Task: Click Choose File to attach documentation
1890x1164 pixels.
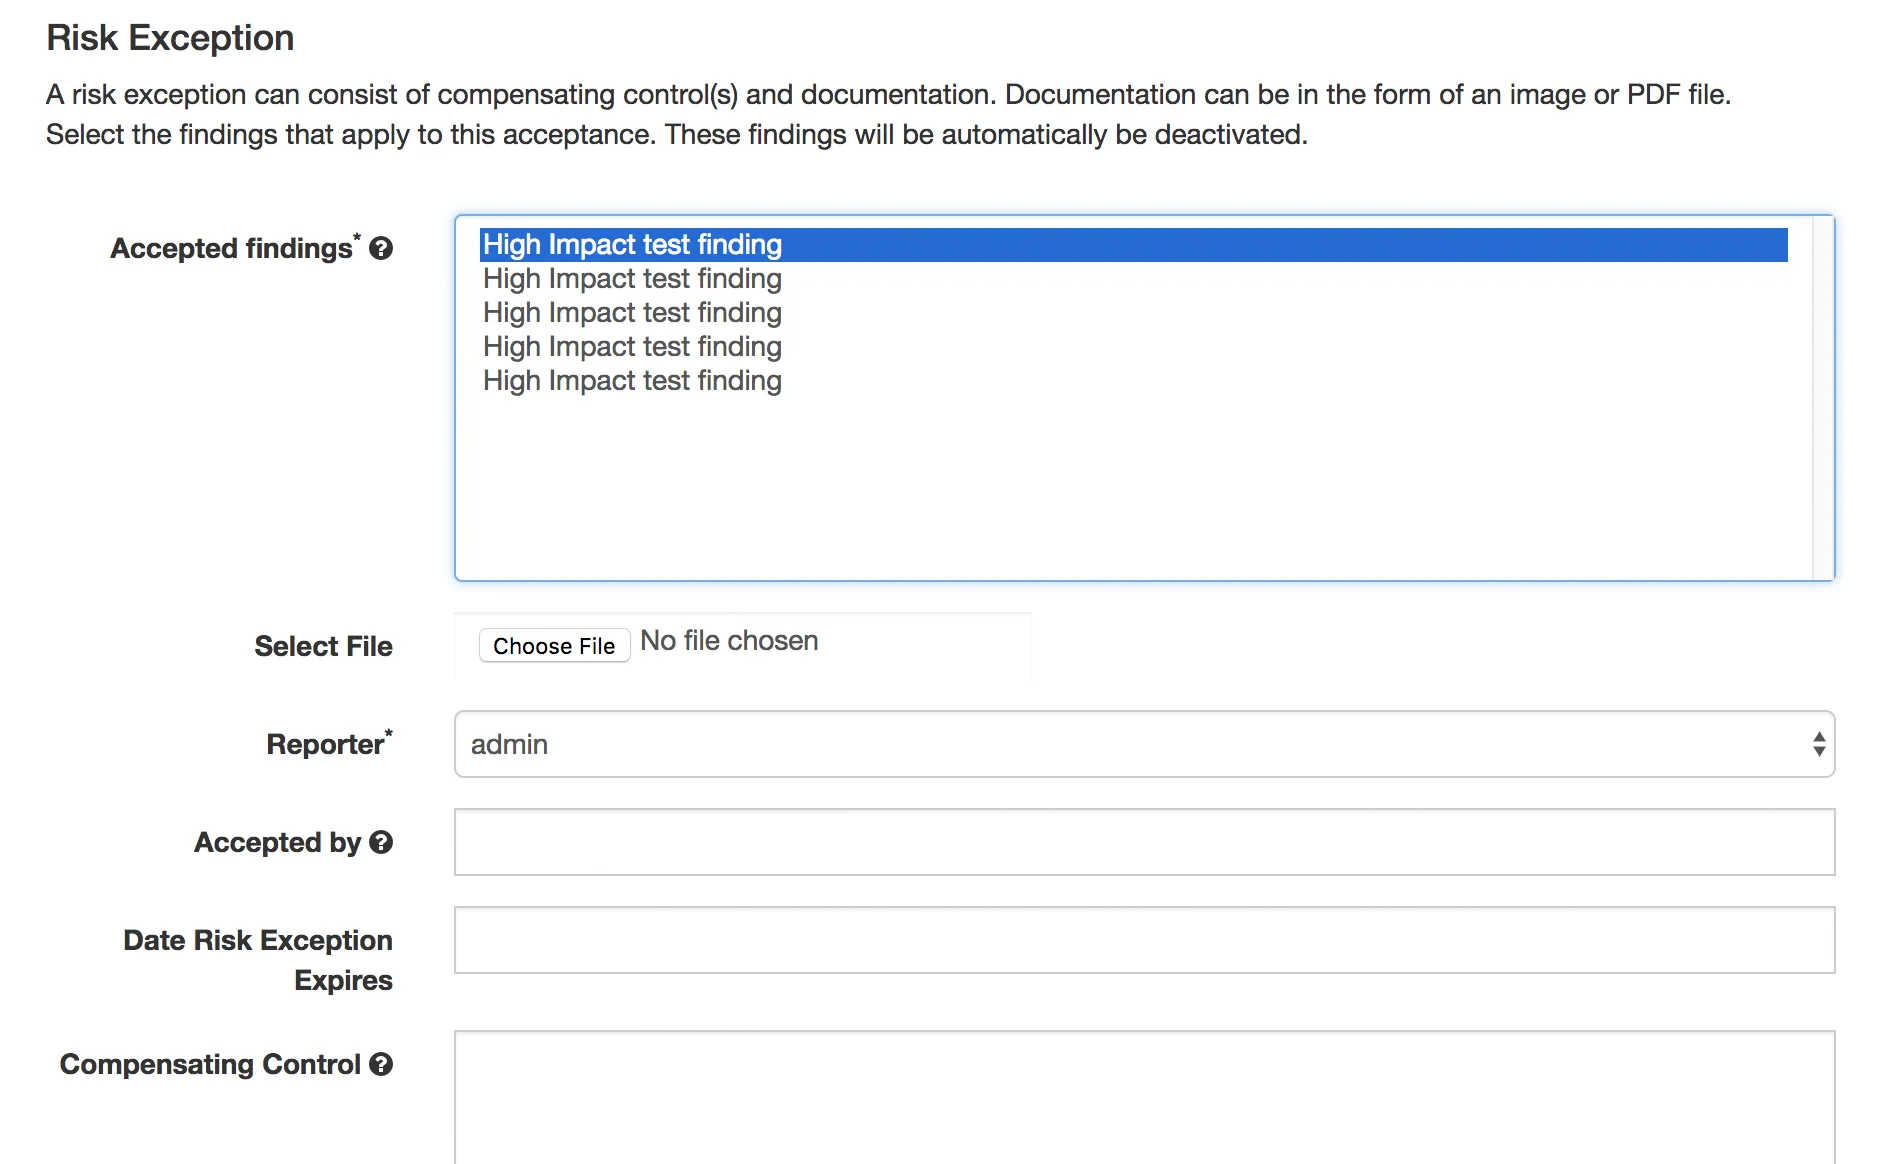Action: coord(554,645)
